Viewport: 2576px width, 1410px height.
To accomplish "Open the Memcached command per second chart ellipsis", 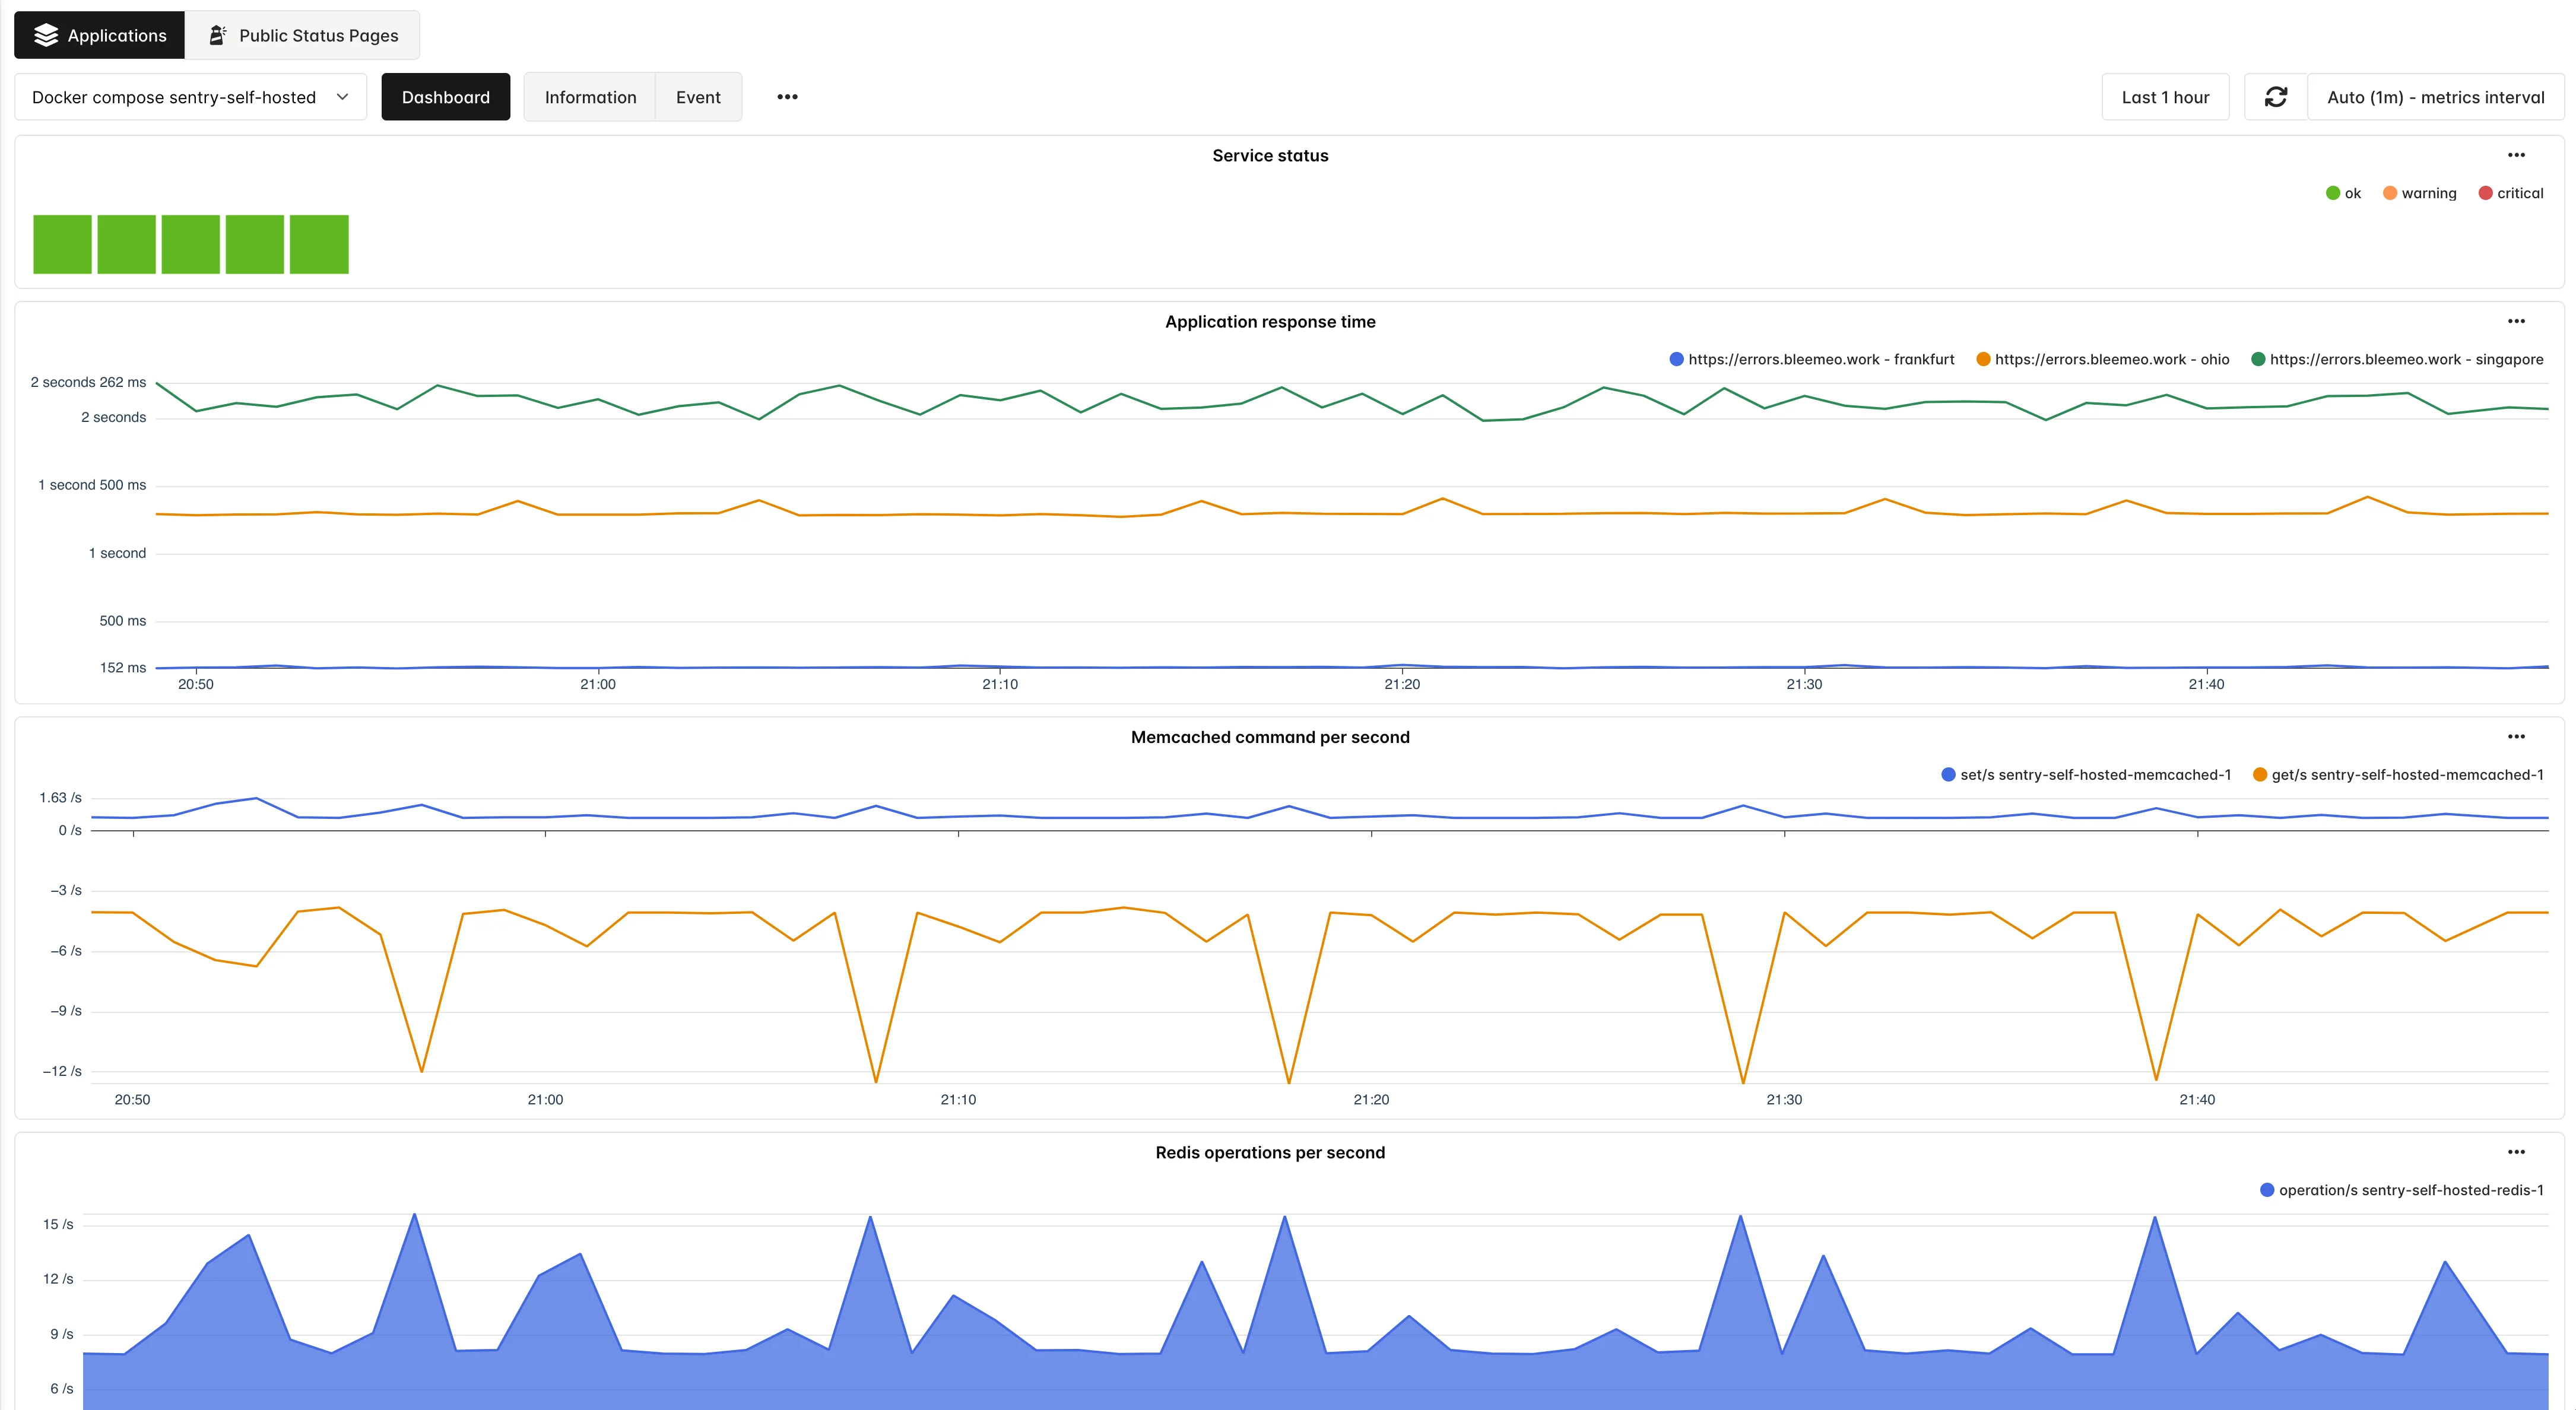I will click(2517, 737).
